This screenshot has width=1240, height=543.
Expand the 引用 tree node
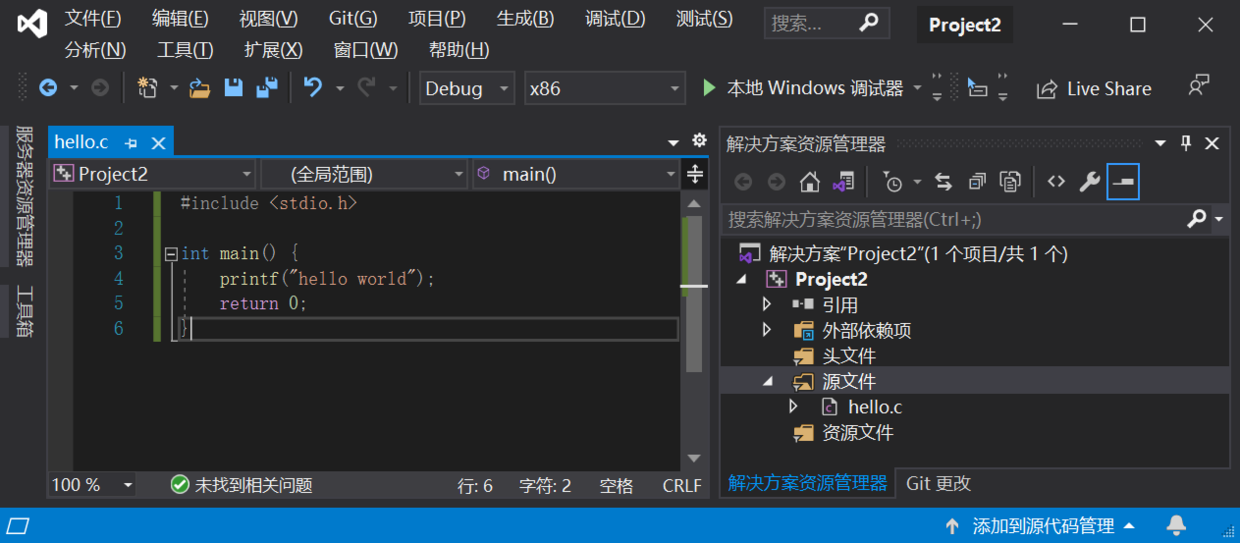coord(767,304)
